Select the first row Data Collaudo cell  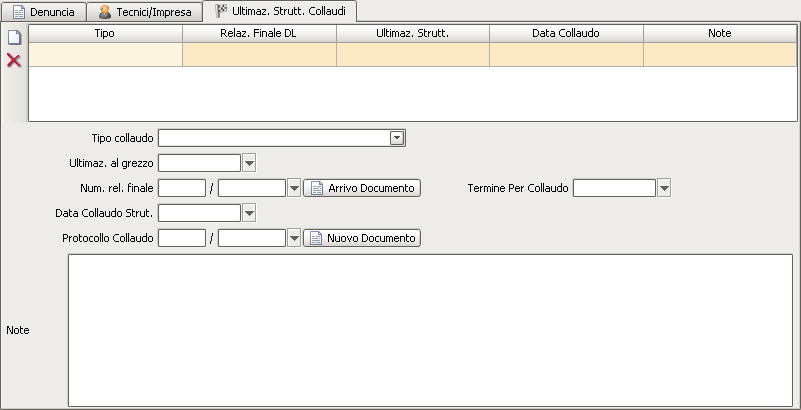566,55
